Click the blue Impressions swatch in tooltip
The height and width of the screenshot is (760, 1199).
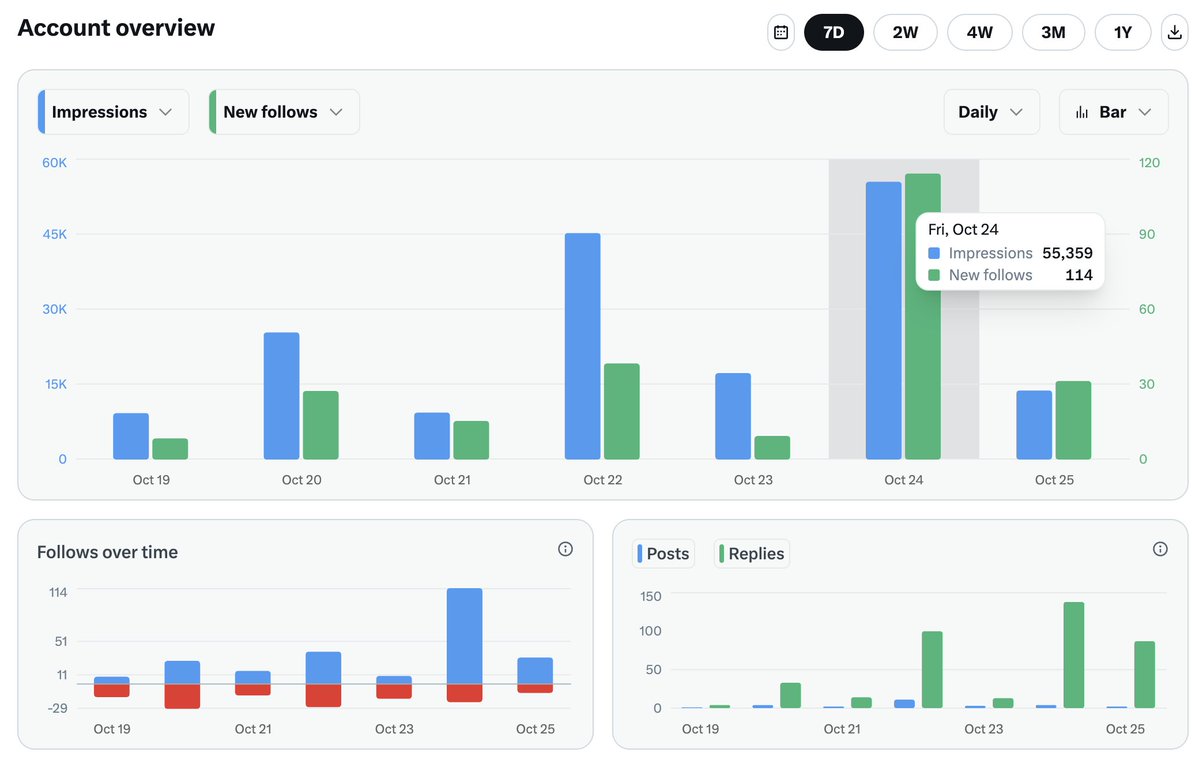(x=934, y=253)
